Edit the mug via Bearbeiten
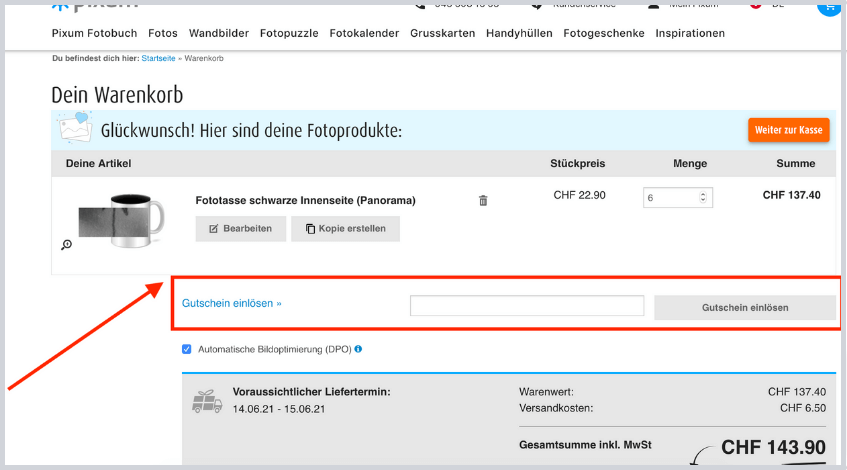The image size is (847, 470). tap(240, 229)
